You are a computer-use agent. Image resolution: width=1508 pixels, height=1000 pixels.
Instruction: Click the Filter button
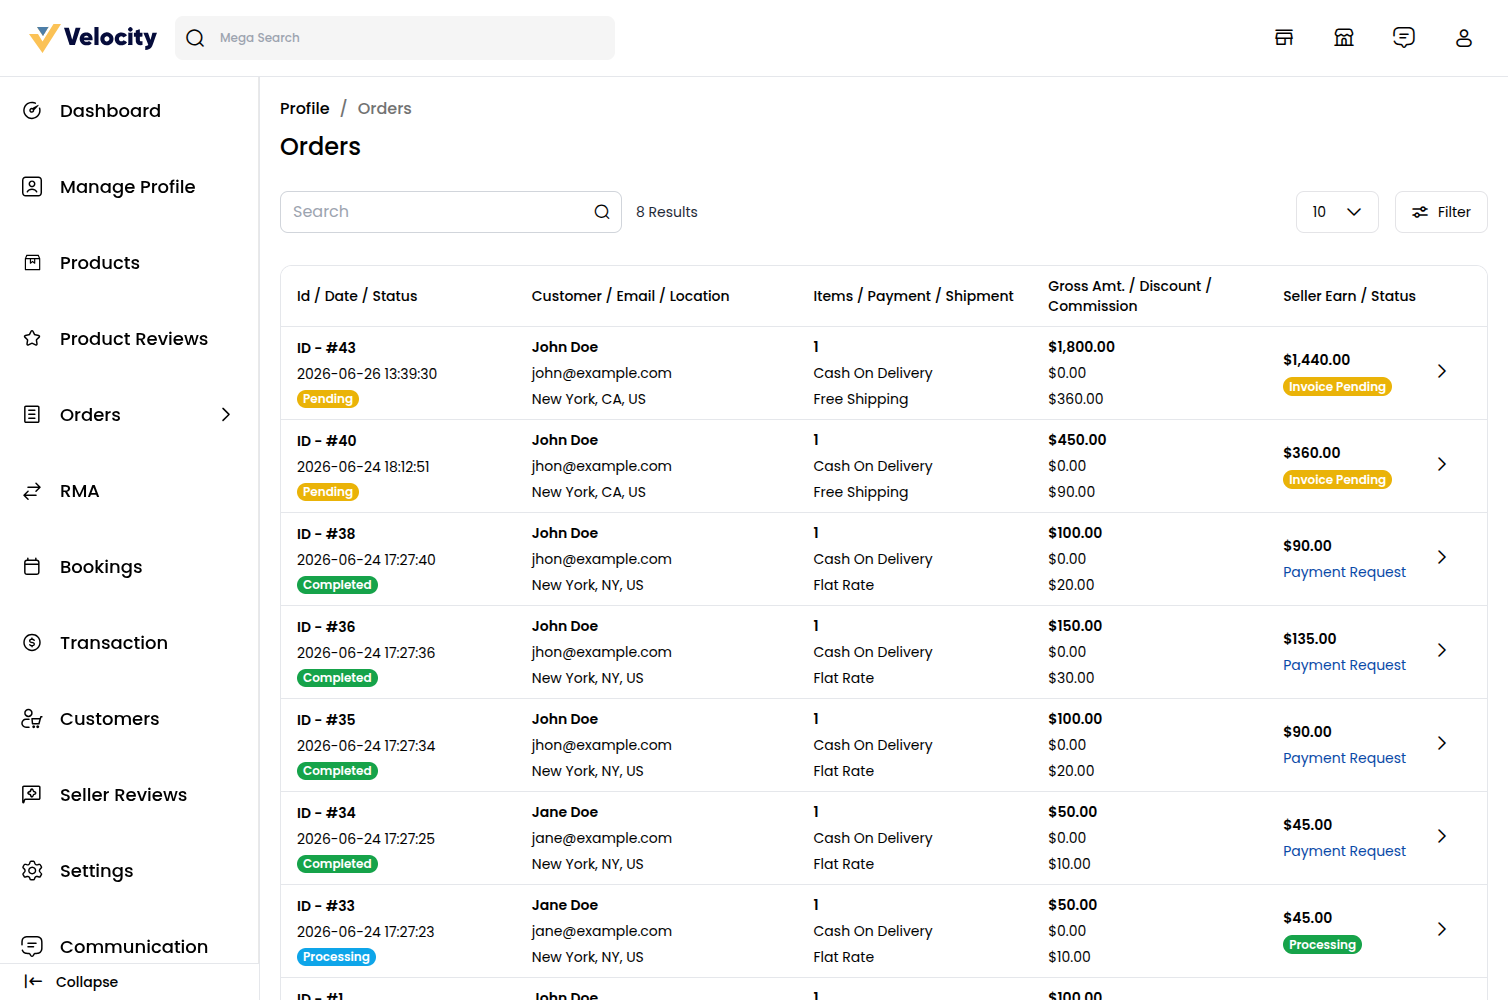(1441, 212)
